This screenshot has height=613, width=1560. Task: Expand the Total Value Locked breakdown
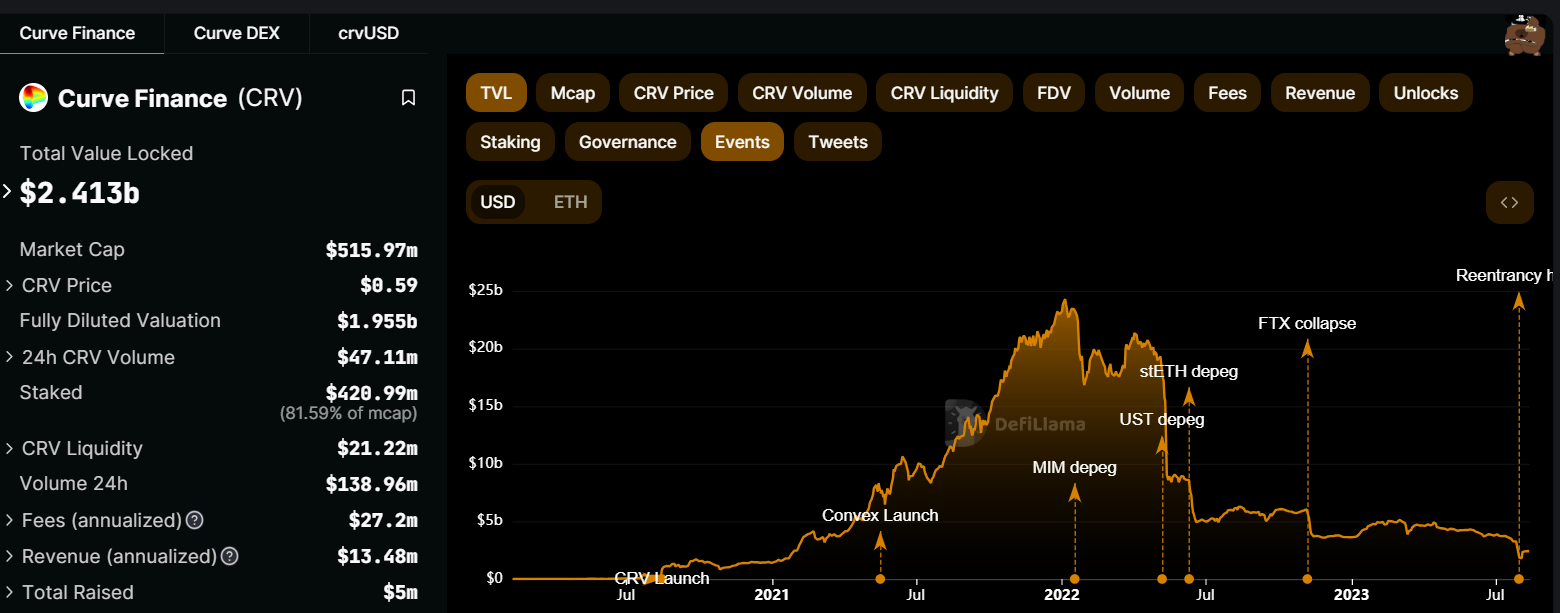click(x=7, y=192)
